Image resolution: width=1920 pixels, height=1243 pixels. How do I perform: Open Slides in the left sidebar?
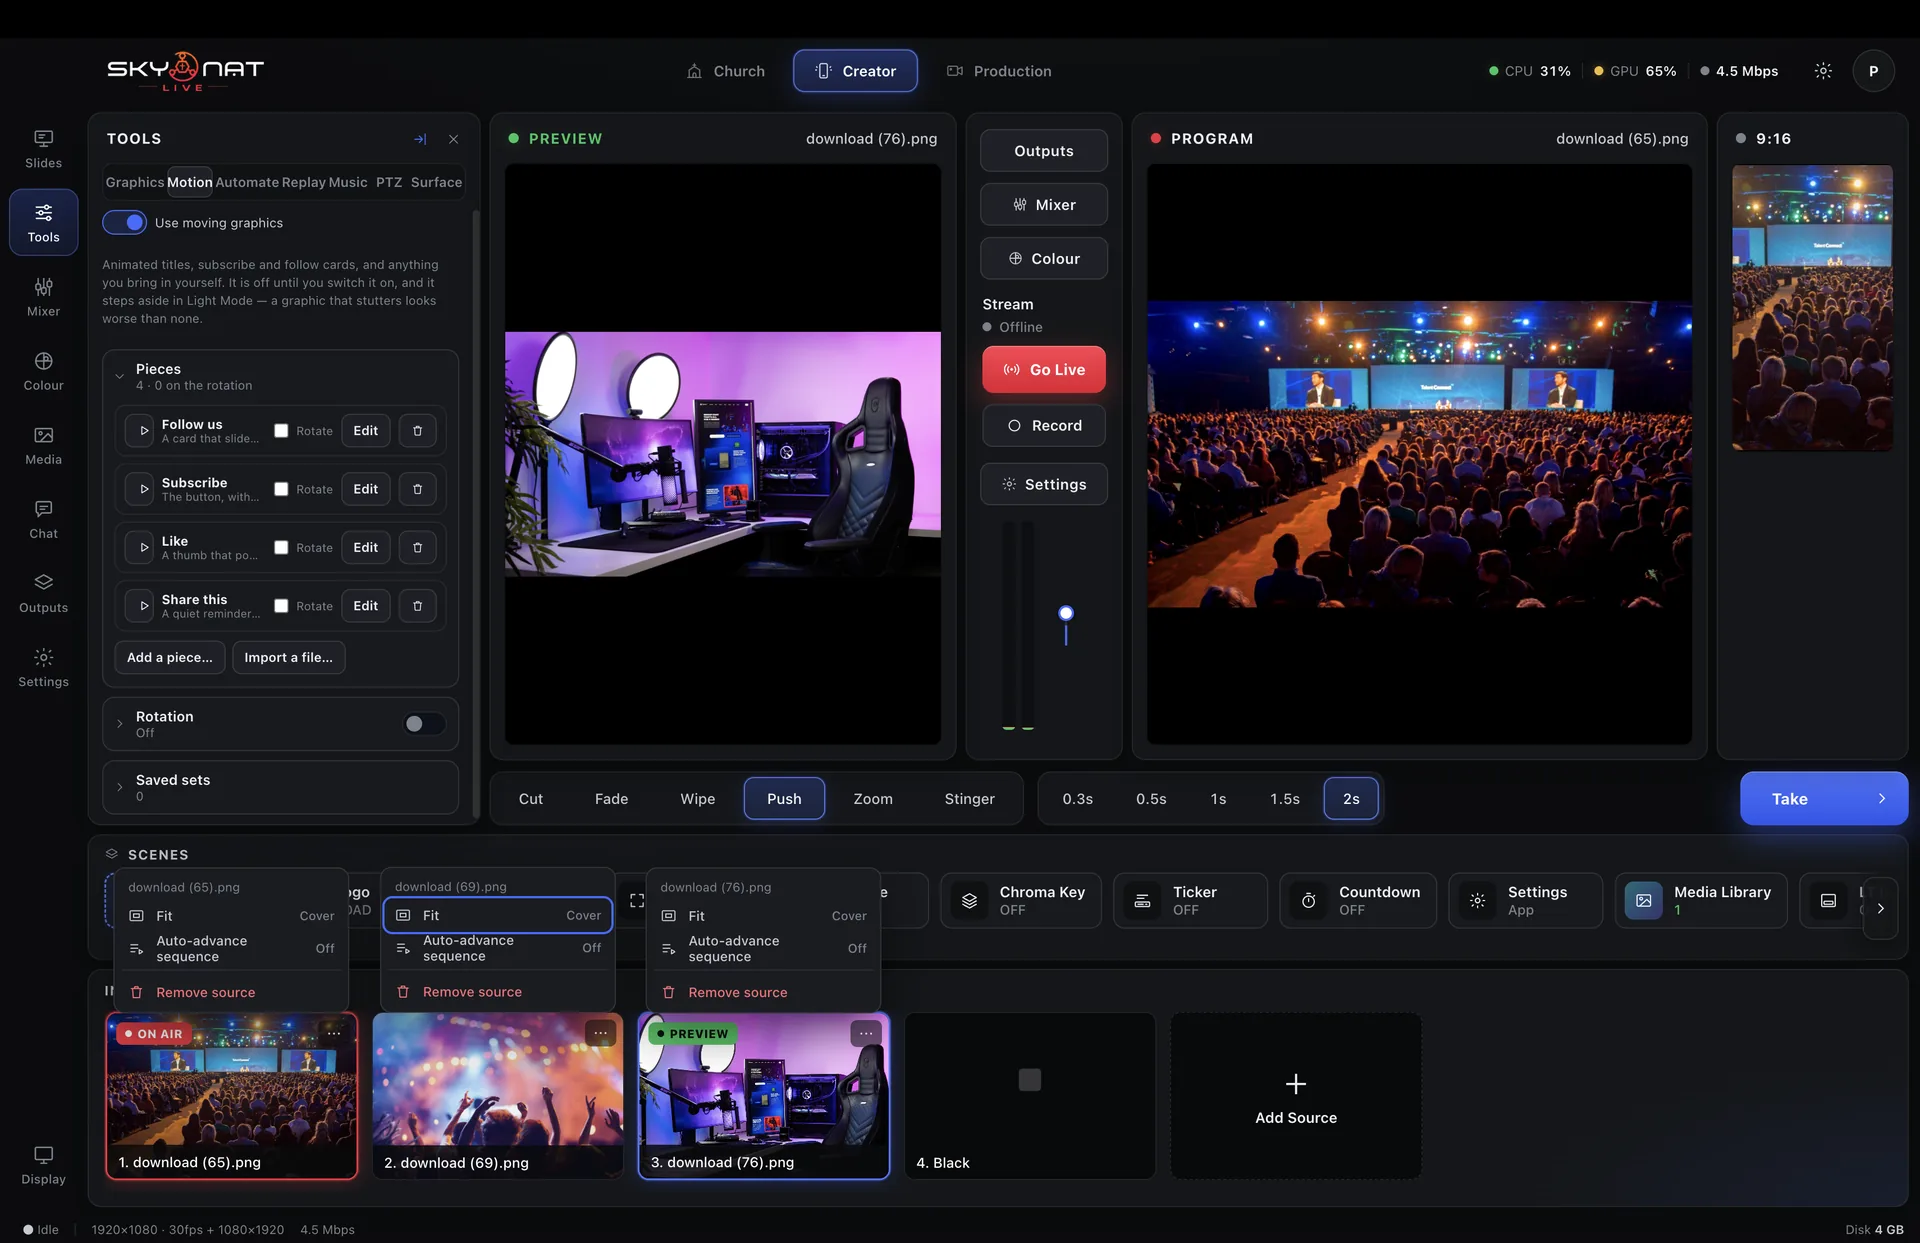[43, 149]
